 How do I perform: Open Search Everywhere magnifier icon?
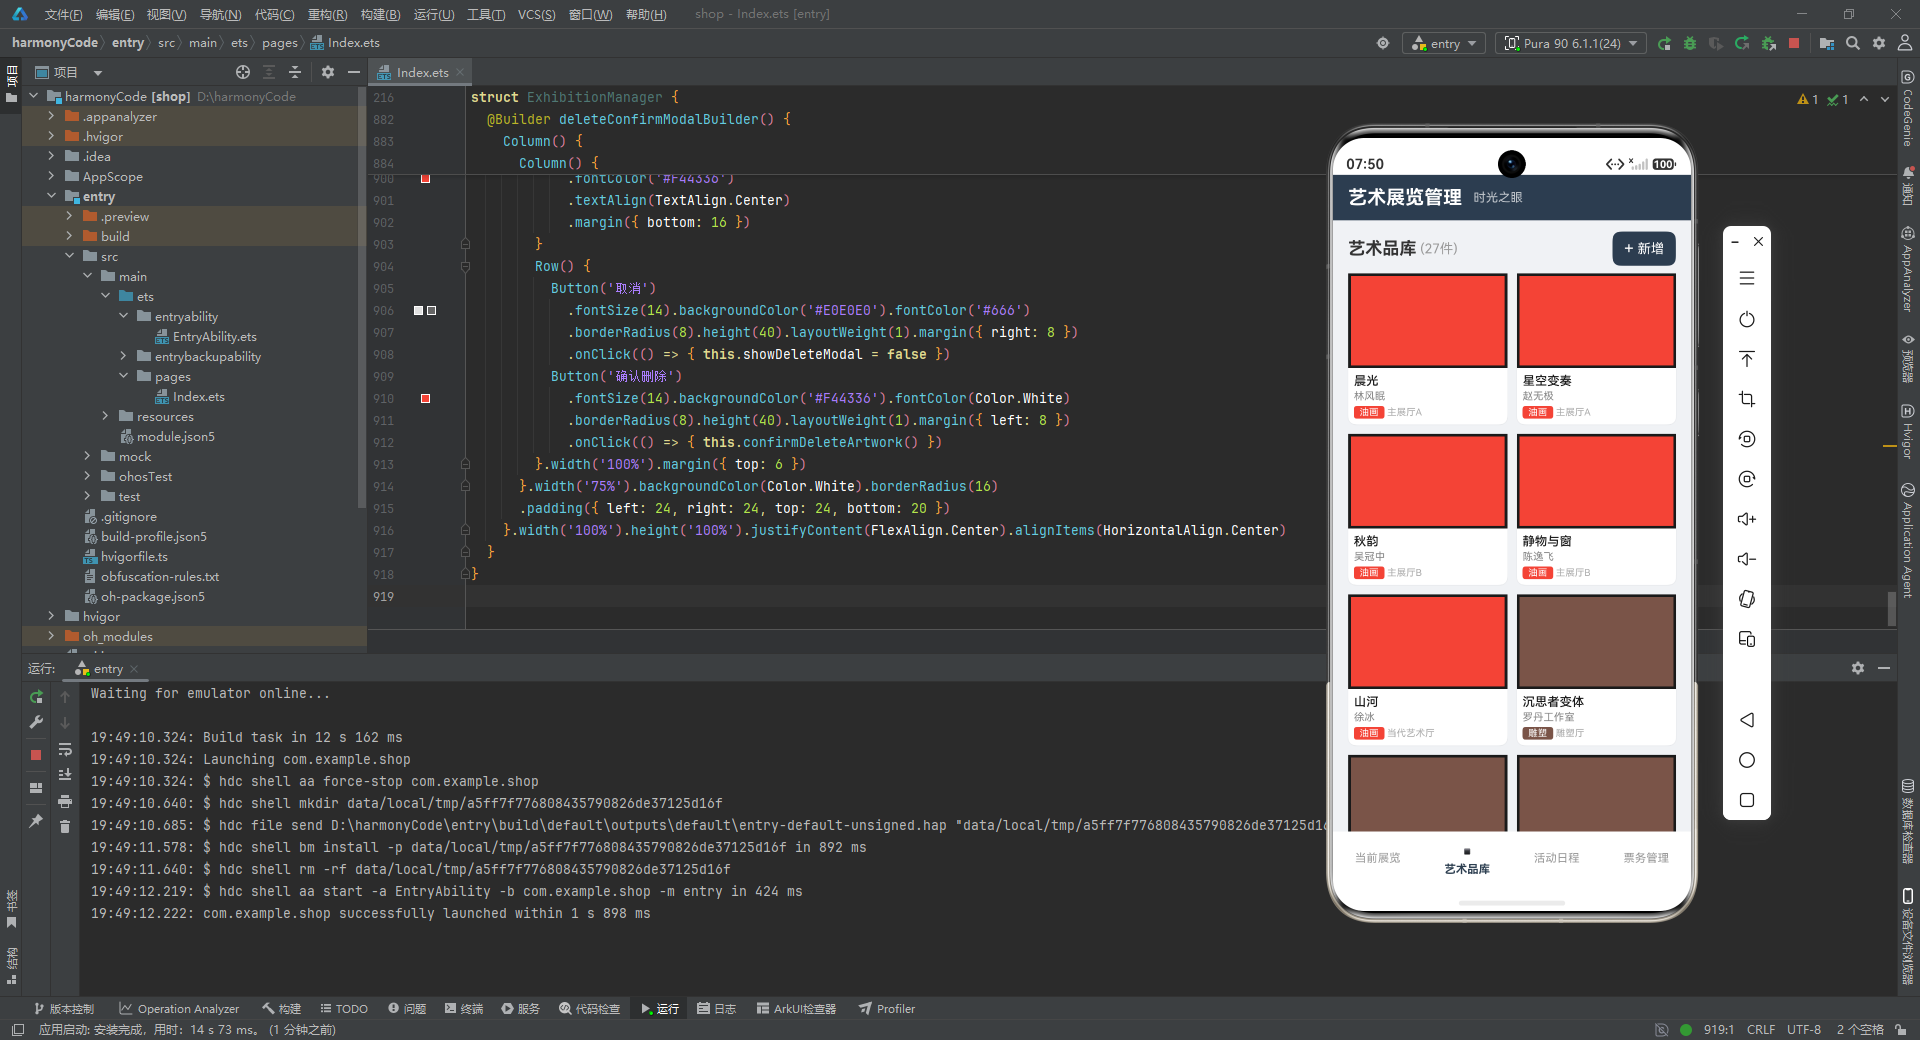pyautogui.click(x=1853, y=44)
